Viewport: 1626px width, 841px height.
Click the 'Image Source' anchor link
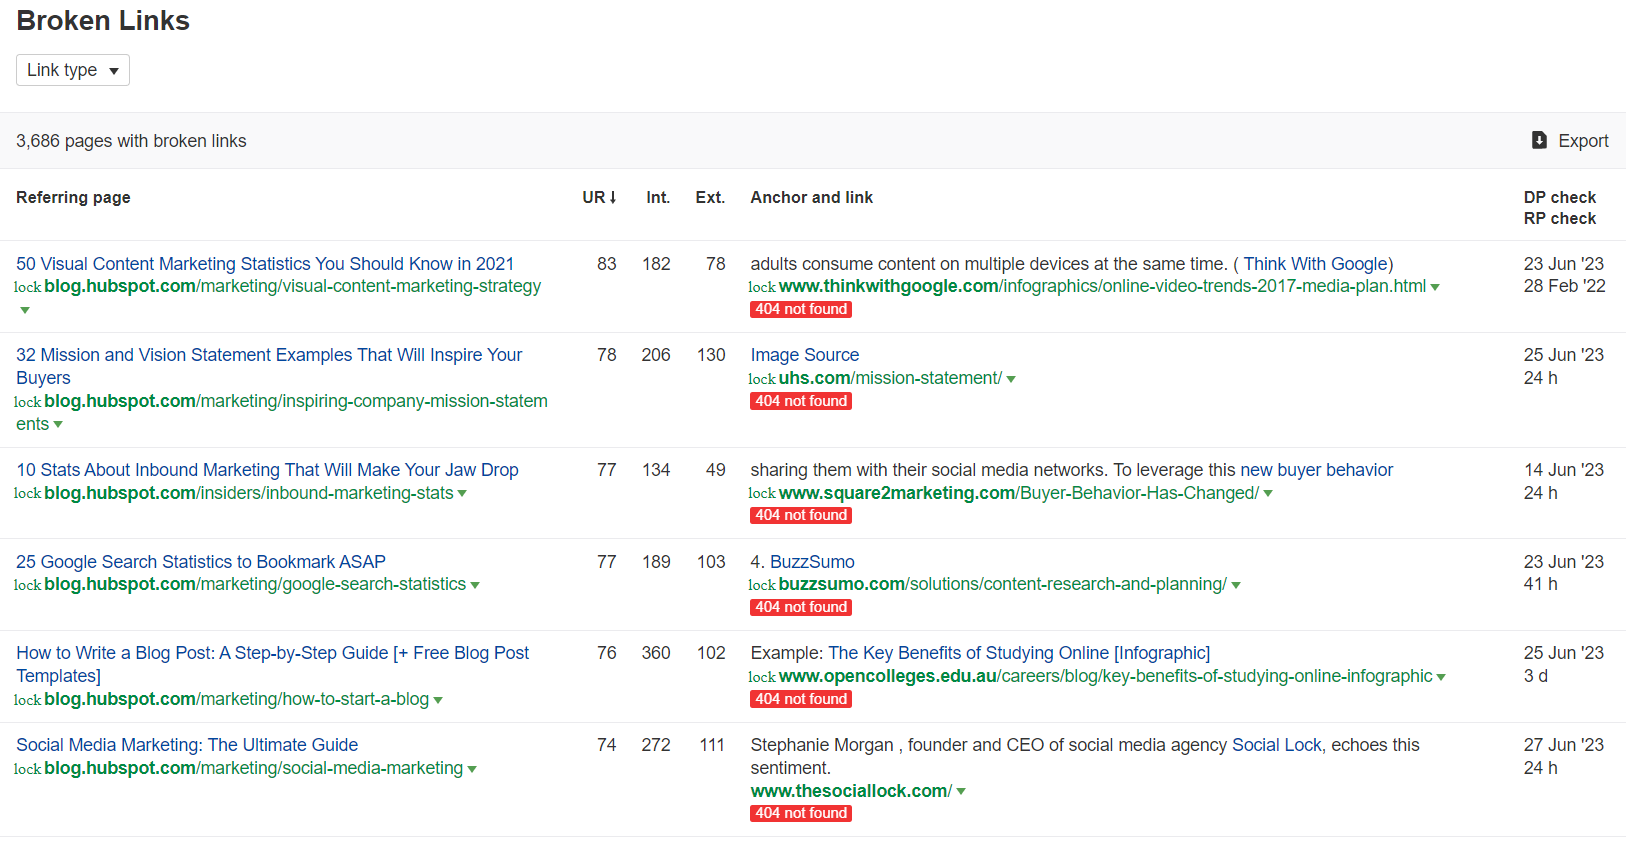[804, 355]
